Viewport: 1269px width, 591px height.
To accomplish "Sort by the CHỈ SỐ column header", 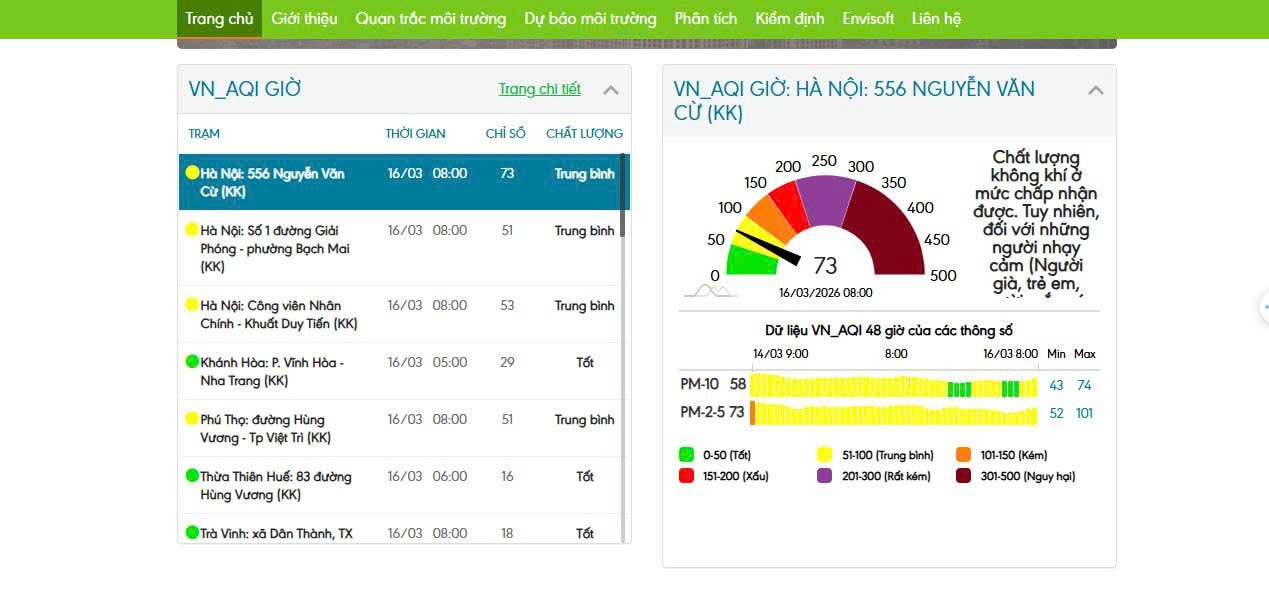I will (x=505, y=133).
